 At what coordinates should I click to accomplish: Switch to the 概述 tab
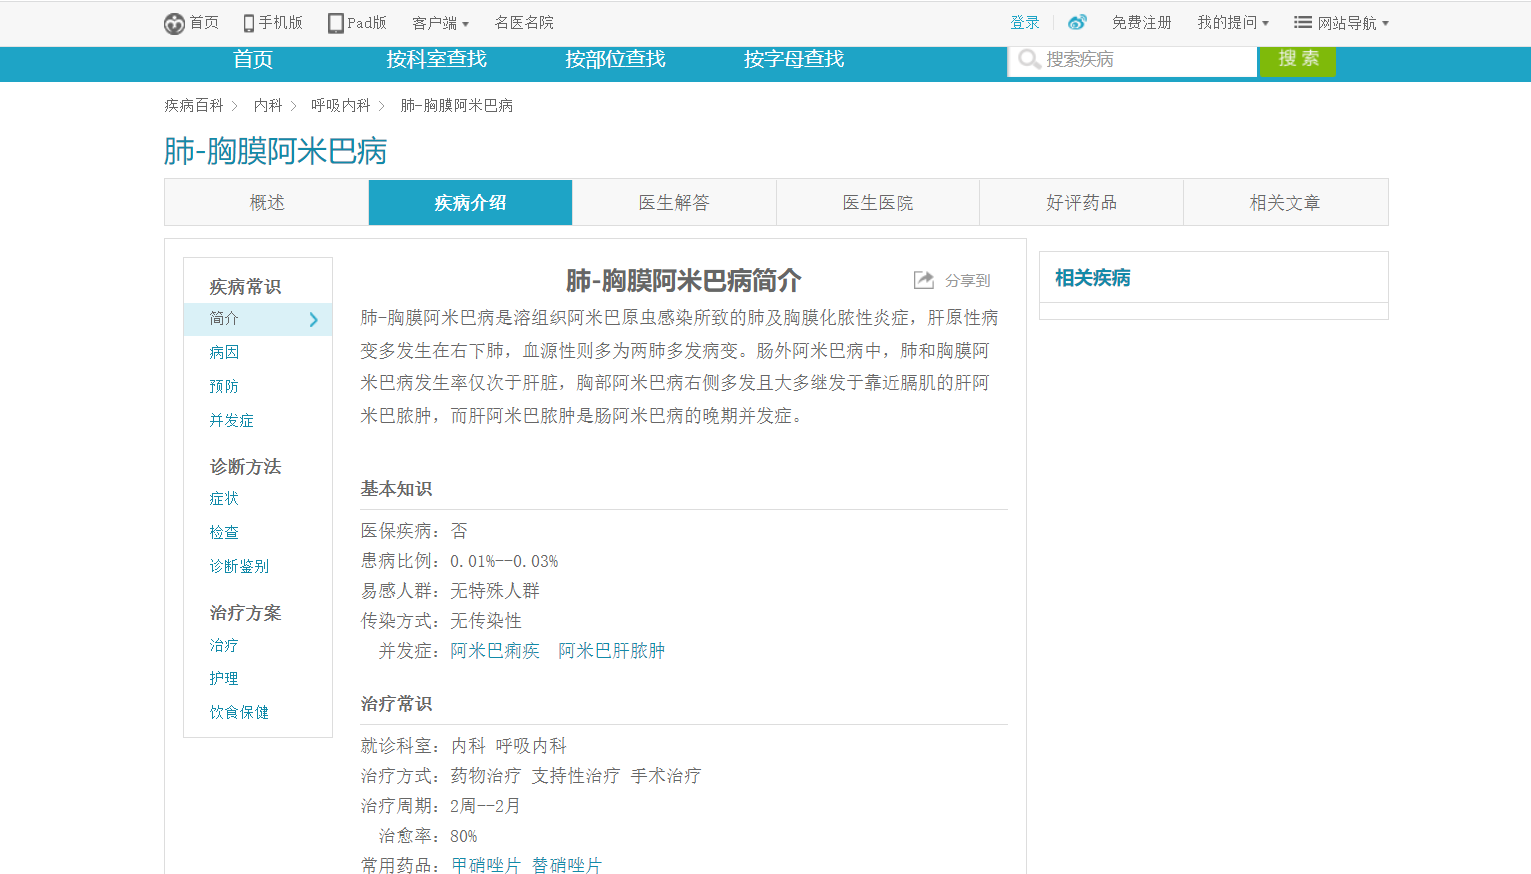[267, 203]
